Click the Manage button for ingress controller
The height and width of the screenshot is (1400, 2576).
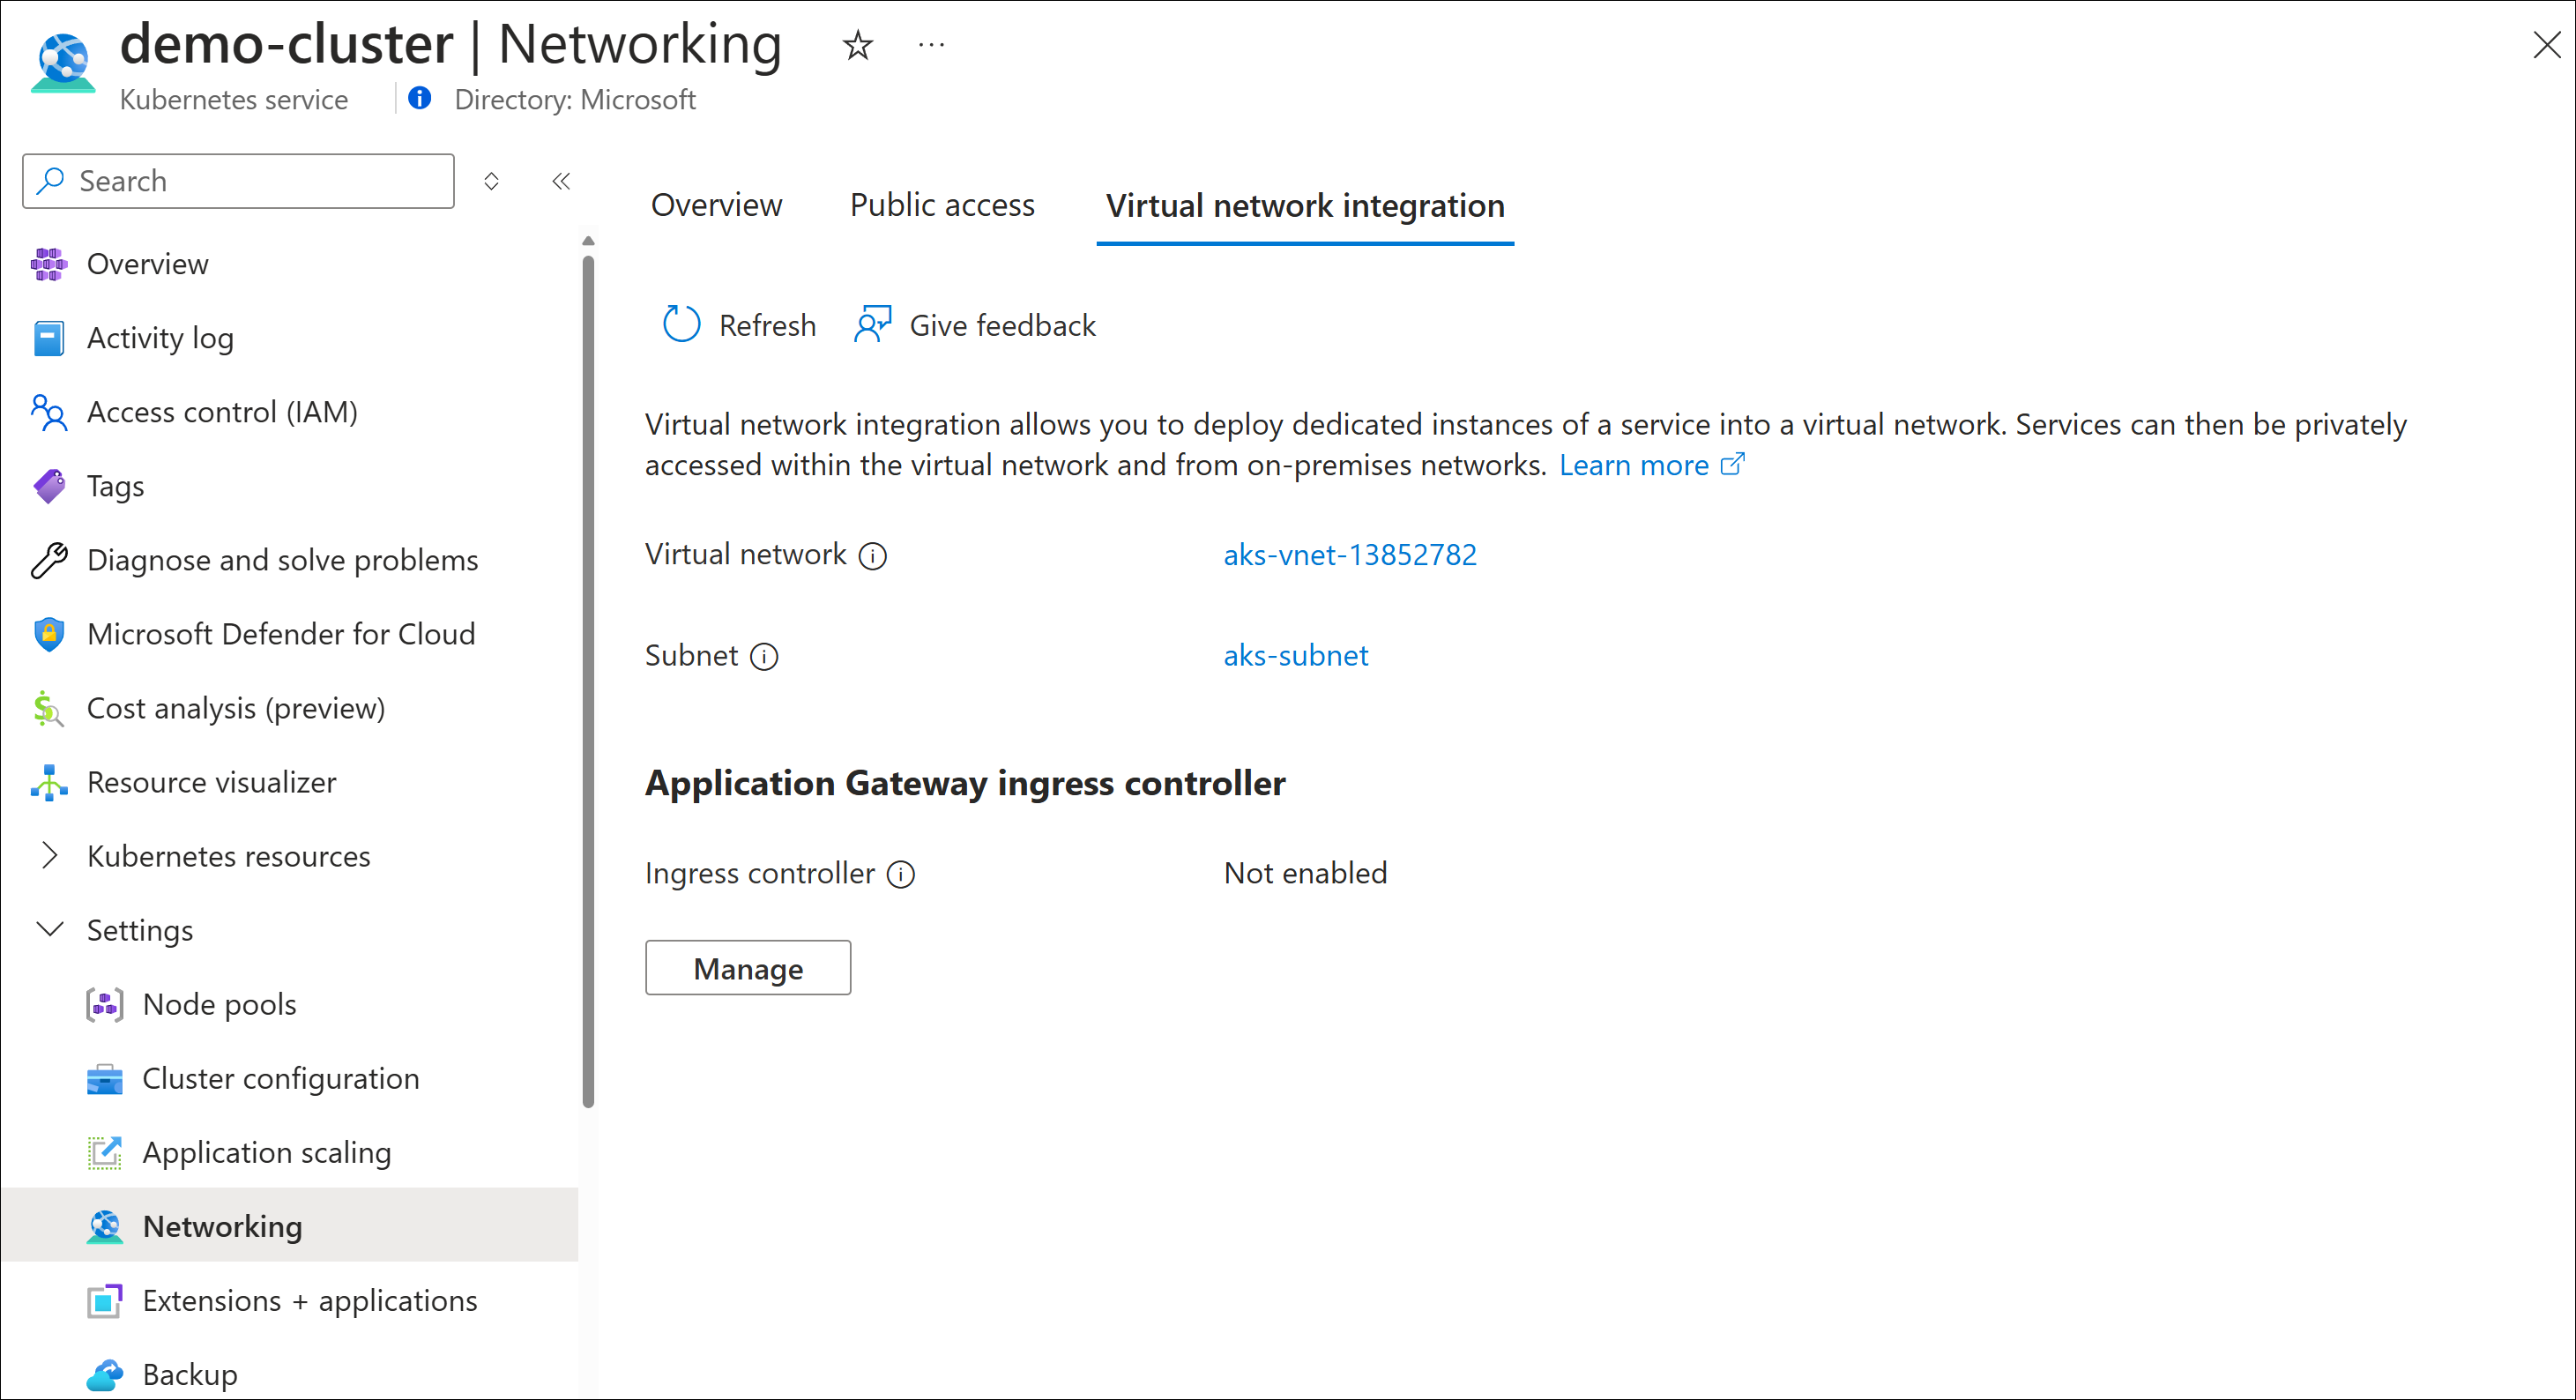click(748, 969)
